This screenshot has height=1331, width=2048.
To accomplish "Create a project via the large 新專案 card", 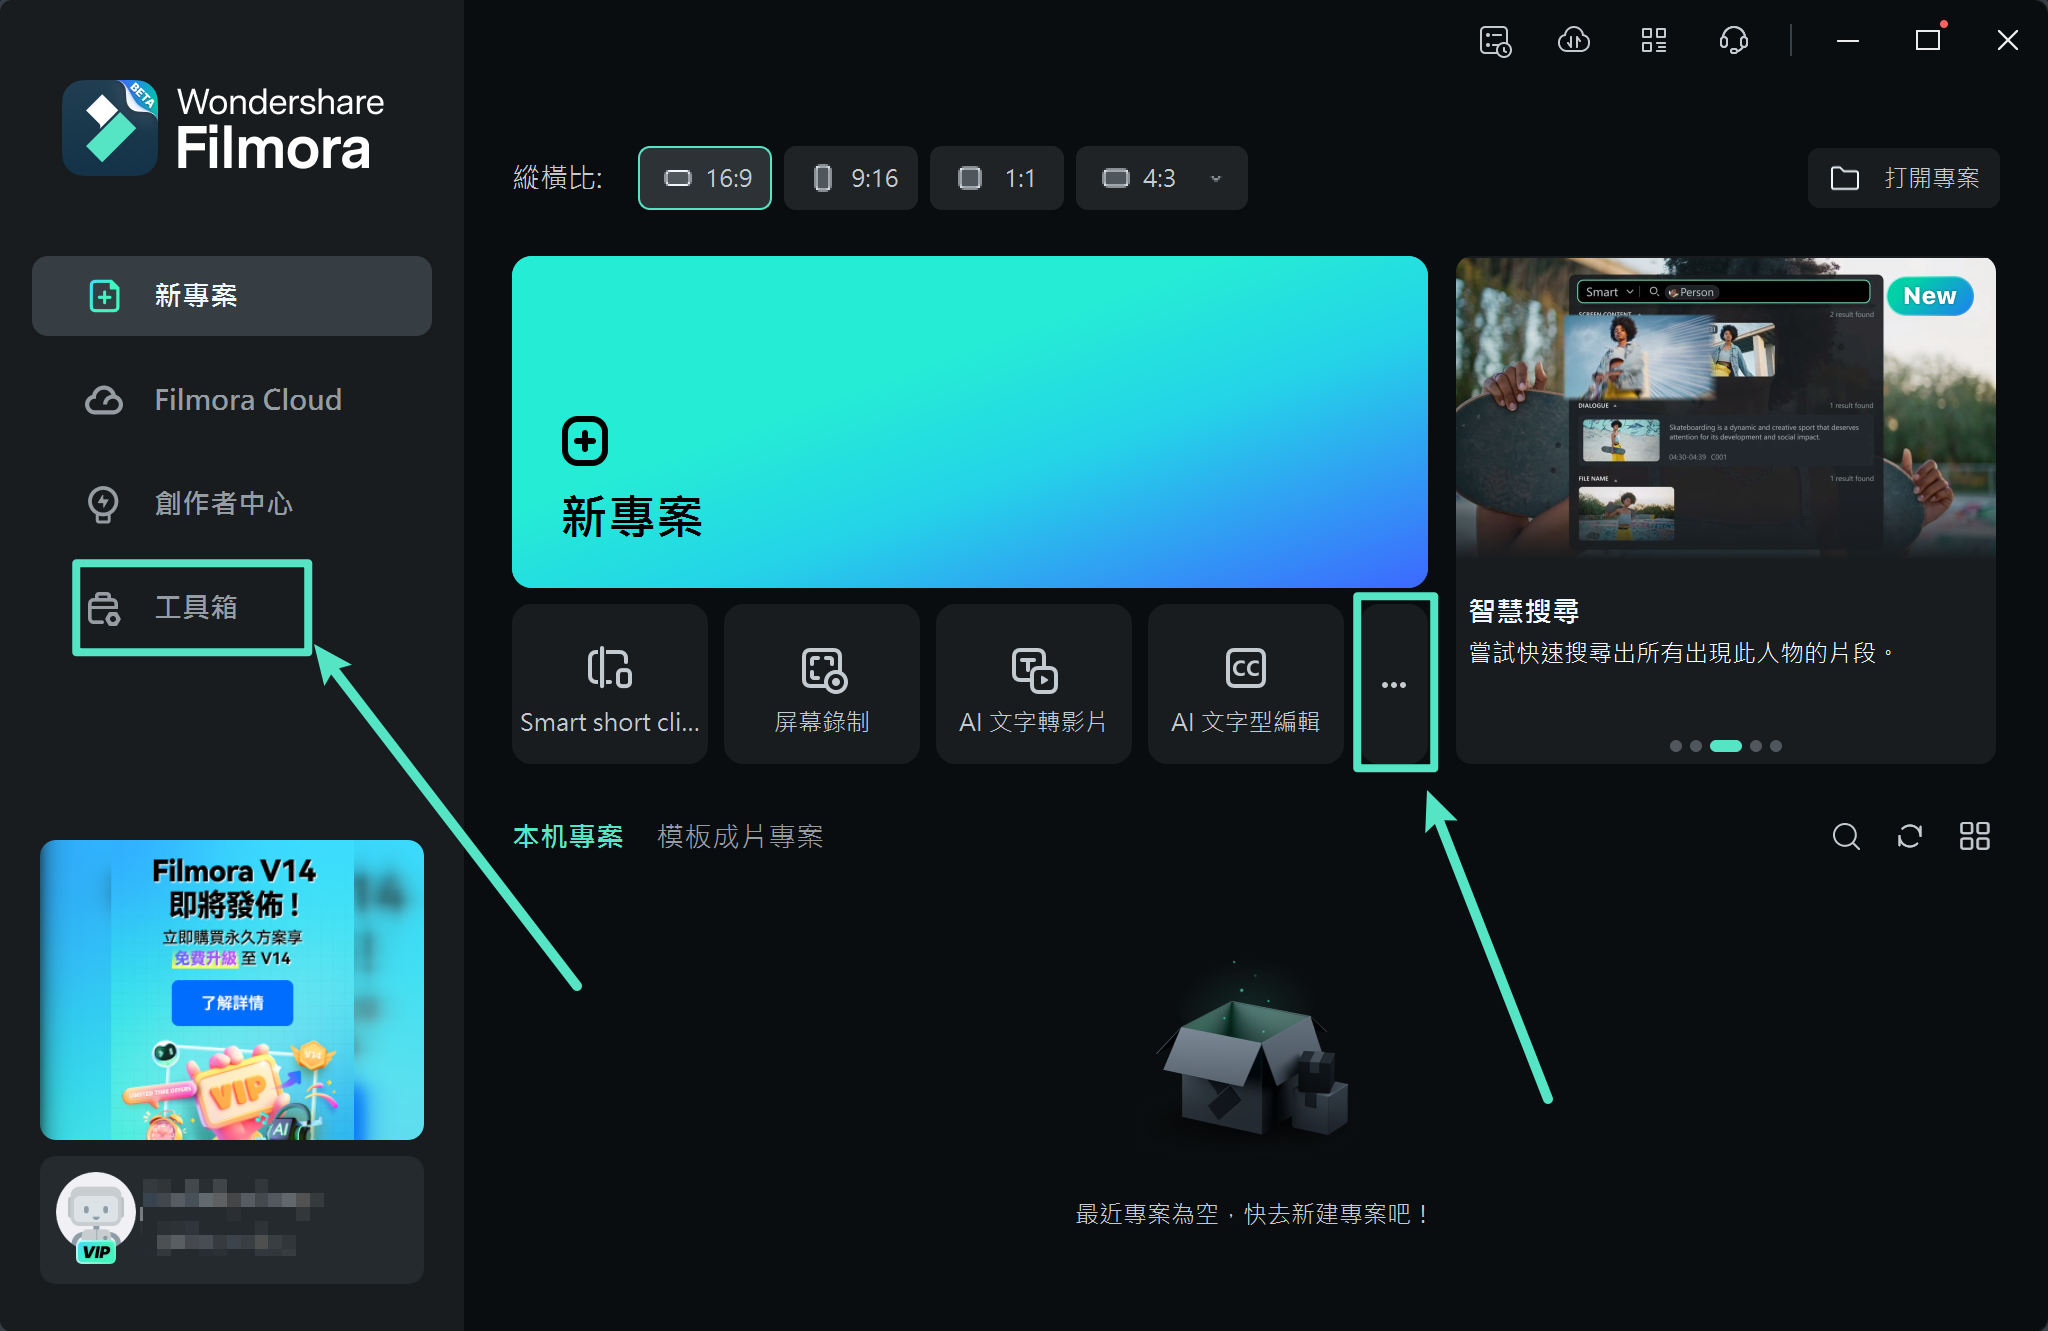I will [970, 422].
